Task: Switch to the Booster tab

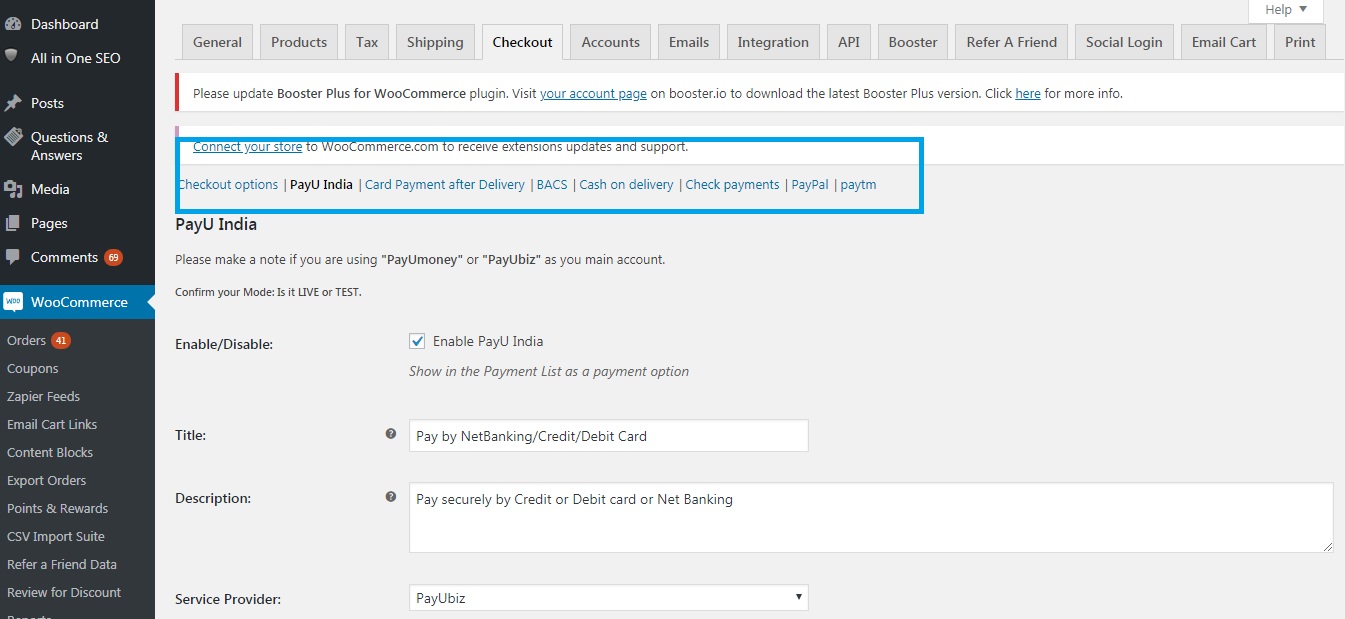Action: coord(913,42)
